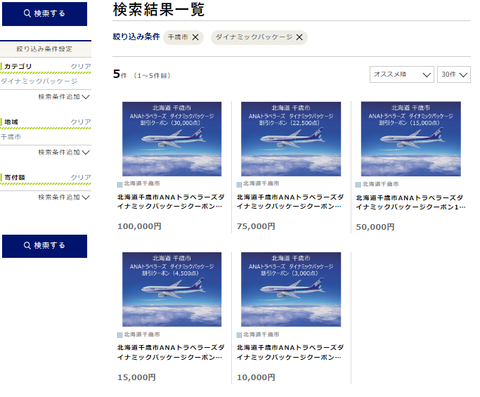Click 北海道千歳市 label under the 75,000円 item
This screenshot has height=397, width=480.
point(261,183)
